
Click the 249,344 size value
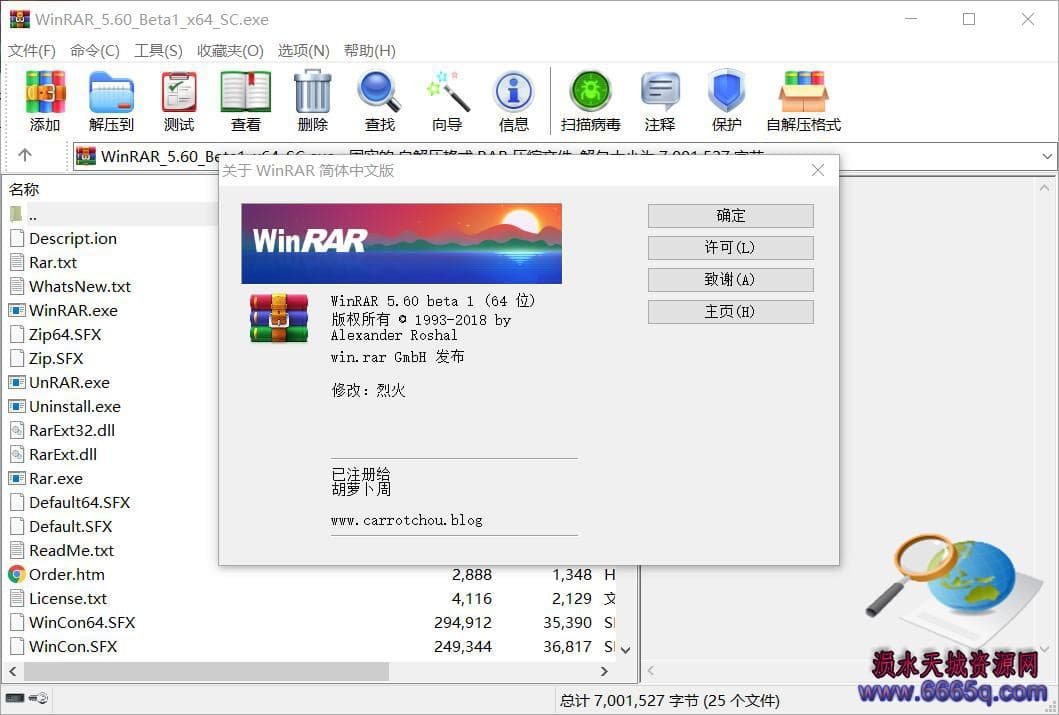coord(463,646)
